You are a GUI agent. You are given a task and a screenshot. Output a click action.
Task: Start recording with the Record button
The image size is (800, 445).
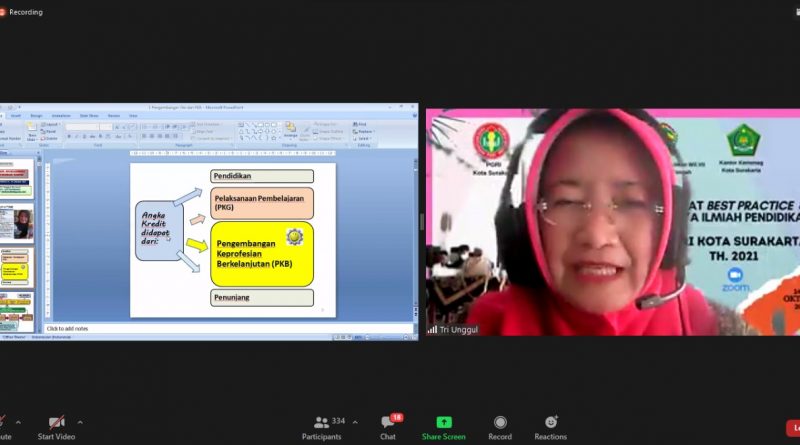click(500, 427)
